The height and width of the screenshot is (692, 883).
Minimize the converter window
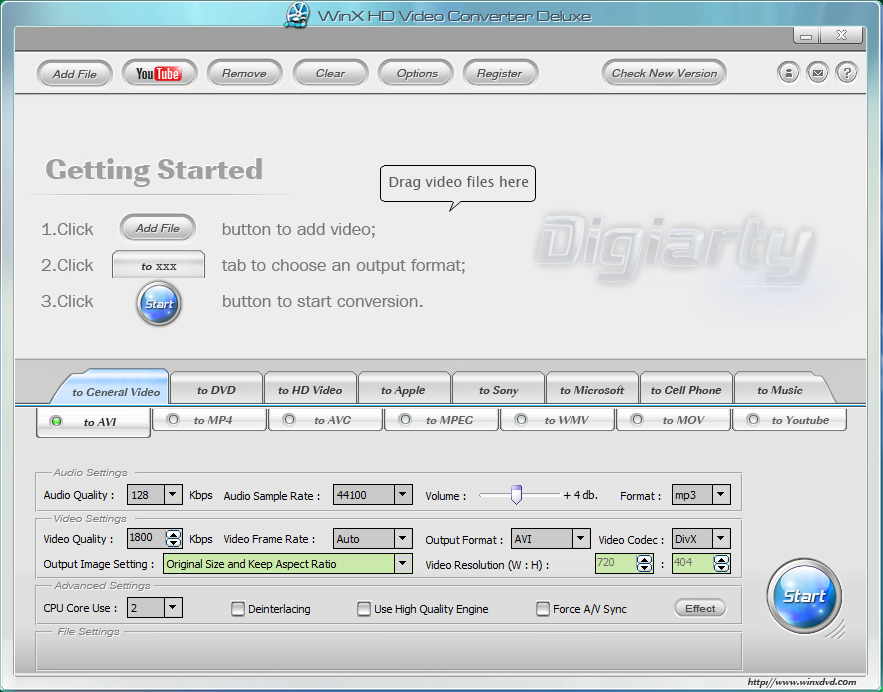806,35
